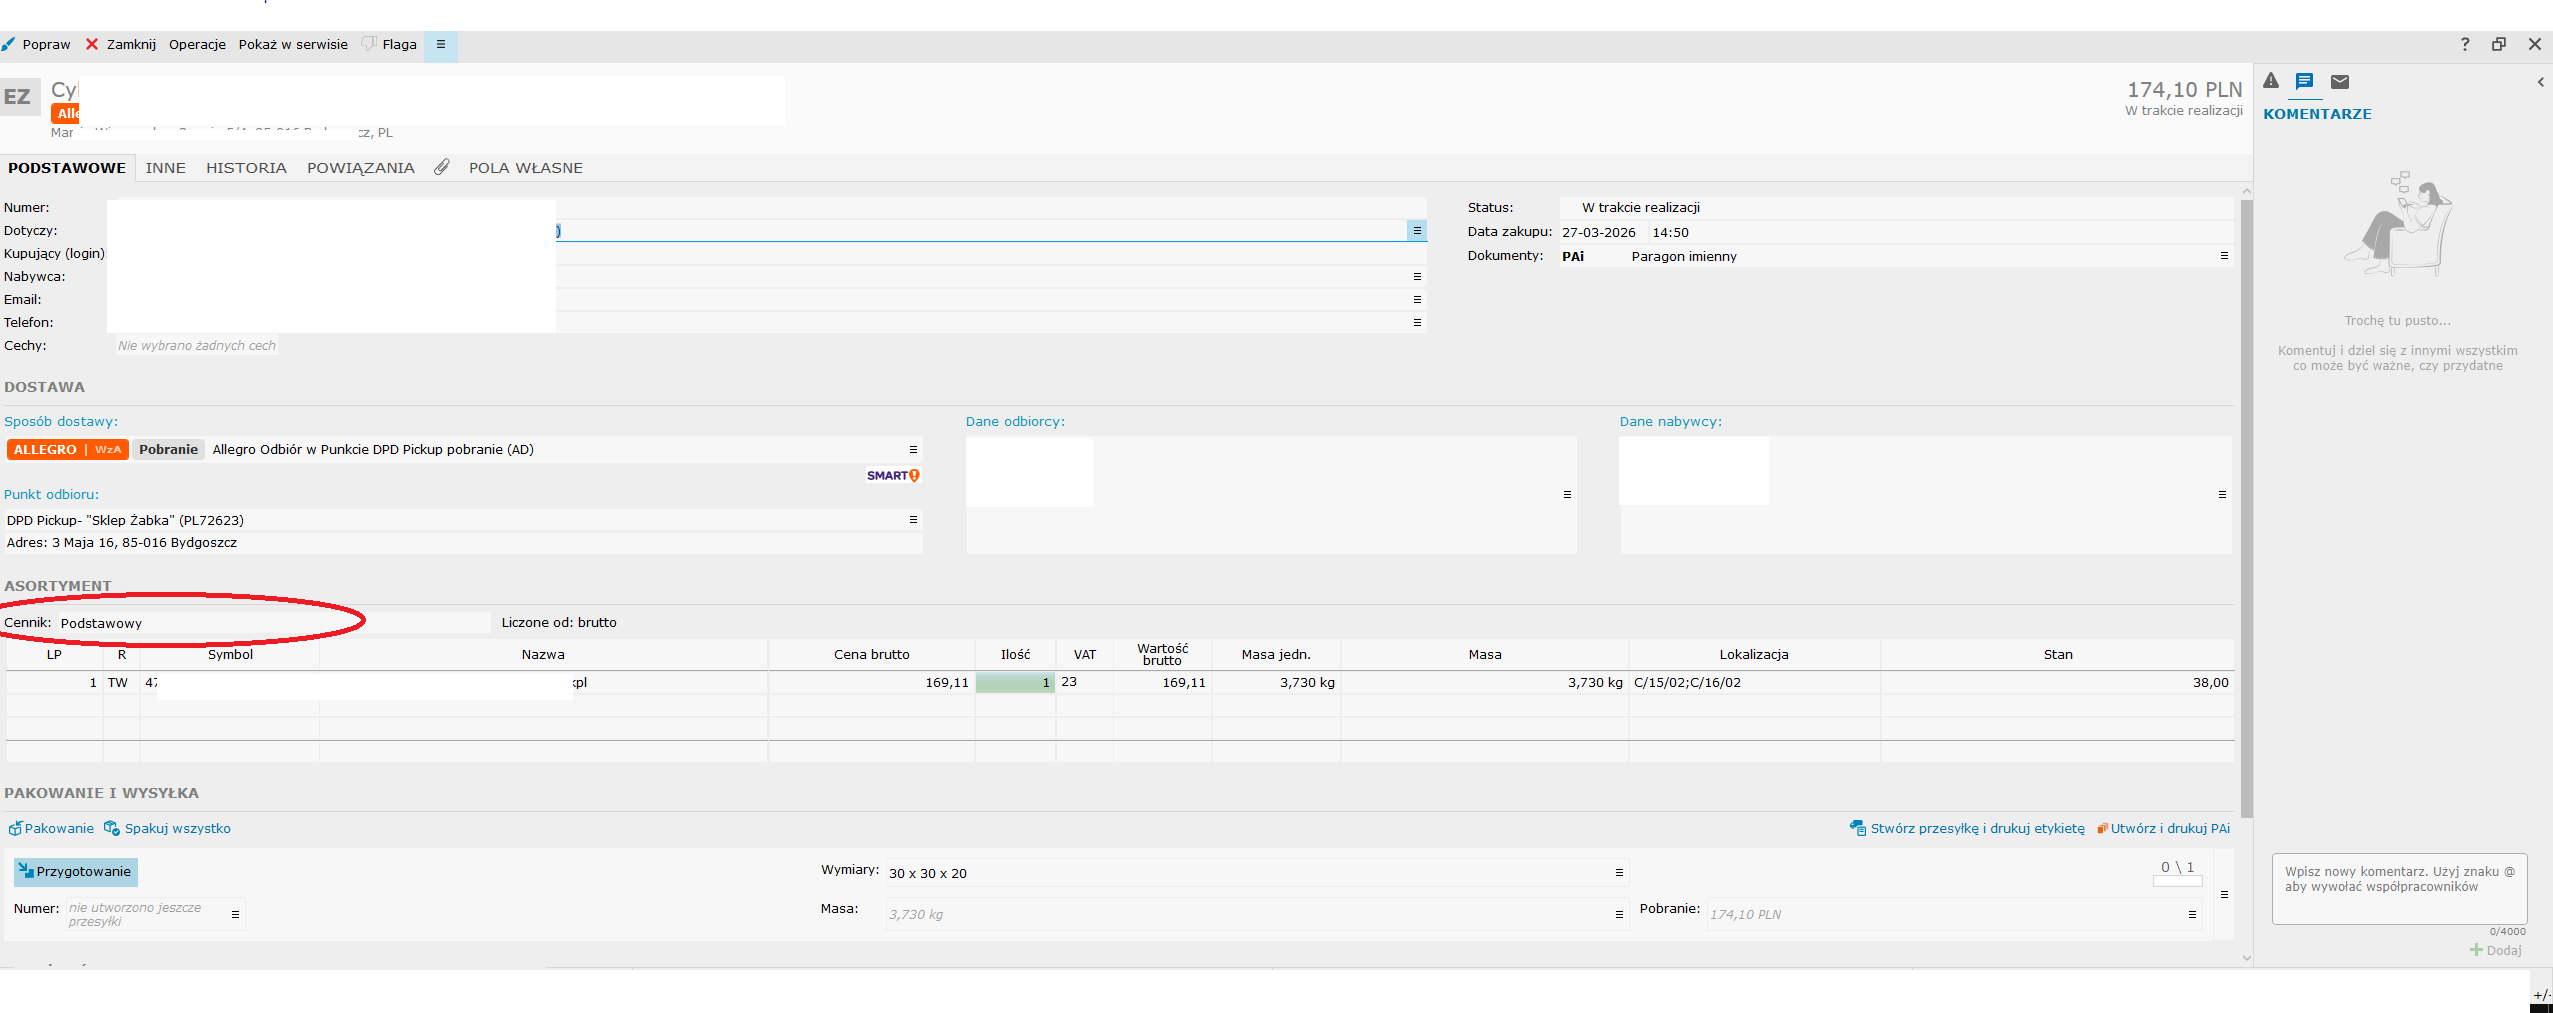Open the hamburger menu next to Flaga
The image size is (2553, 1013).
tap(440, 44)
